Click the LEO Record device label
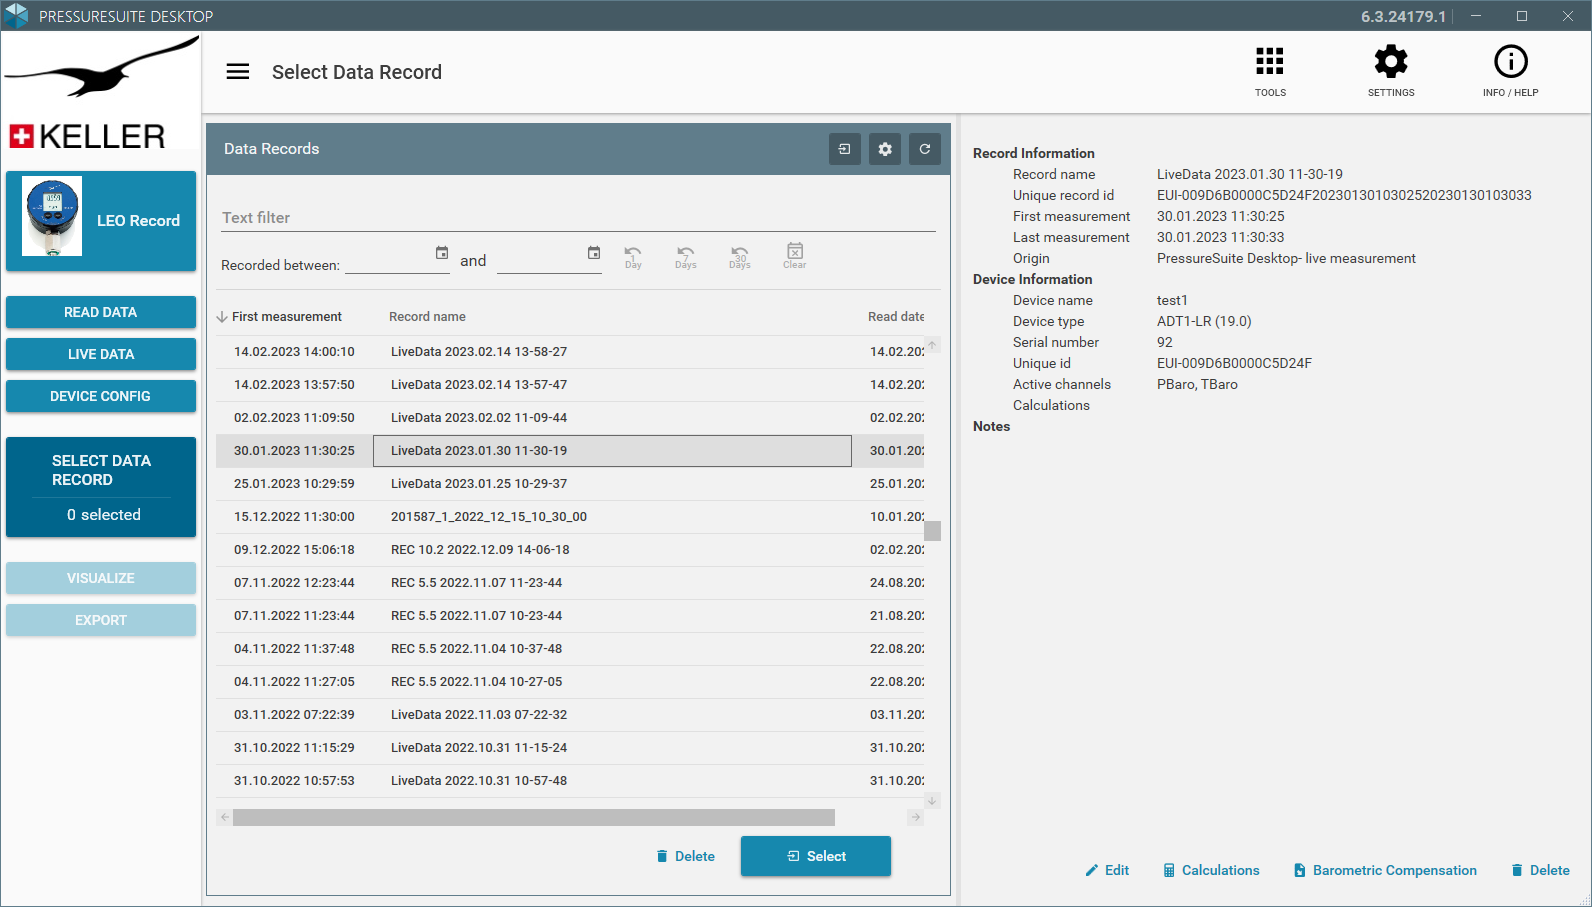Screen dimensions: 1592x907 coord(138,221)
